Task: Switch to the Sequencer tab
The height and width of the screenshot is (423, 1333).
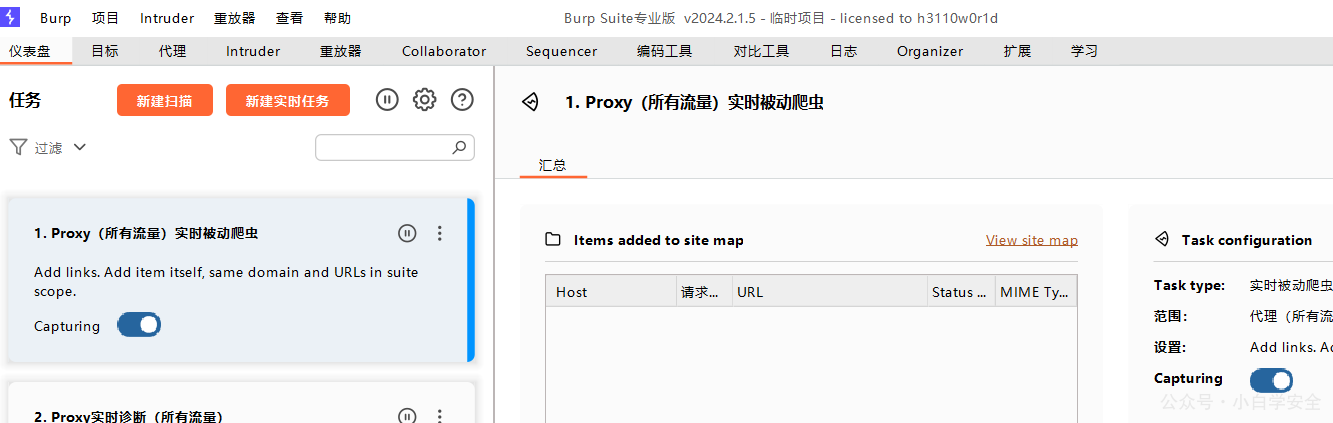Action: [561, 51]
